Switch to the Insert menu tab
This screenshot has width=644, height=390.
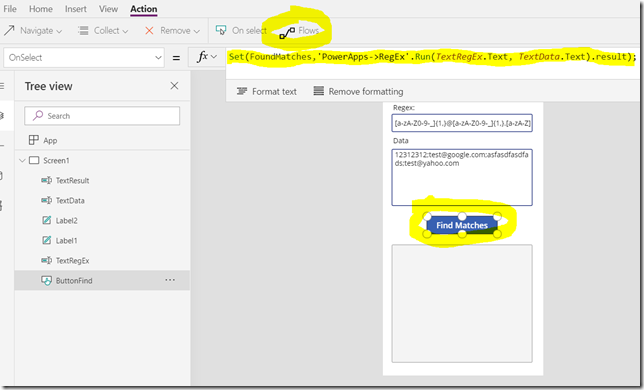coord(76,9)
